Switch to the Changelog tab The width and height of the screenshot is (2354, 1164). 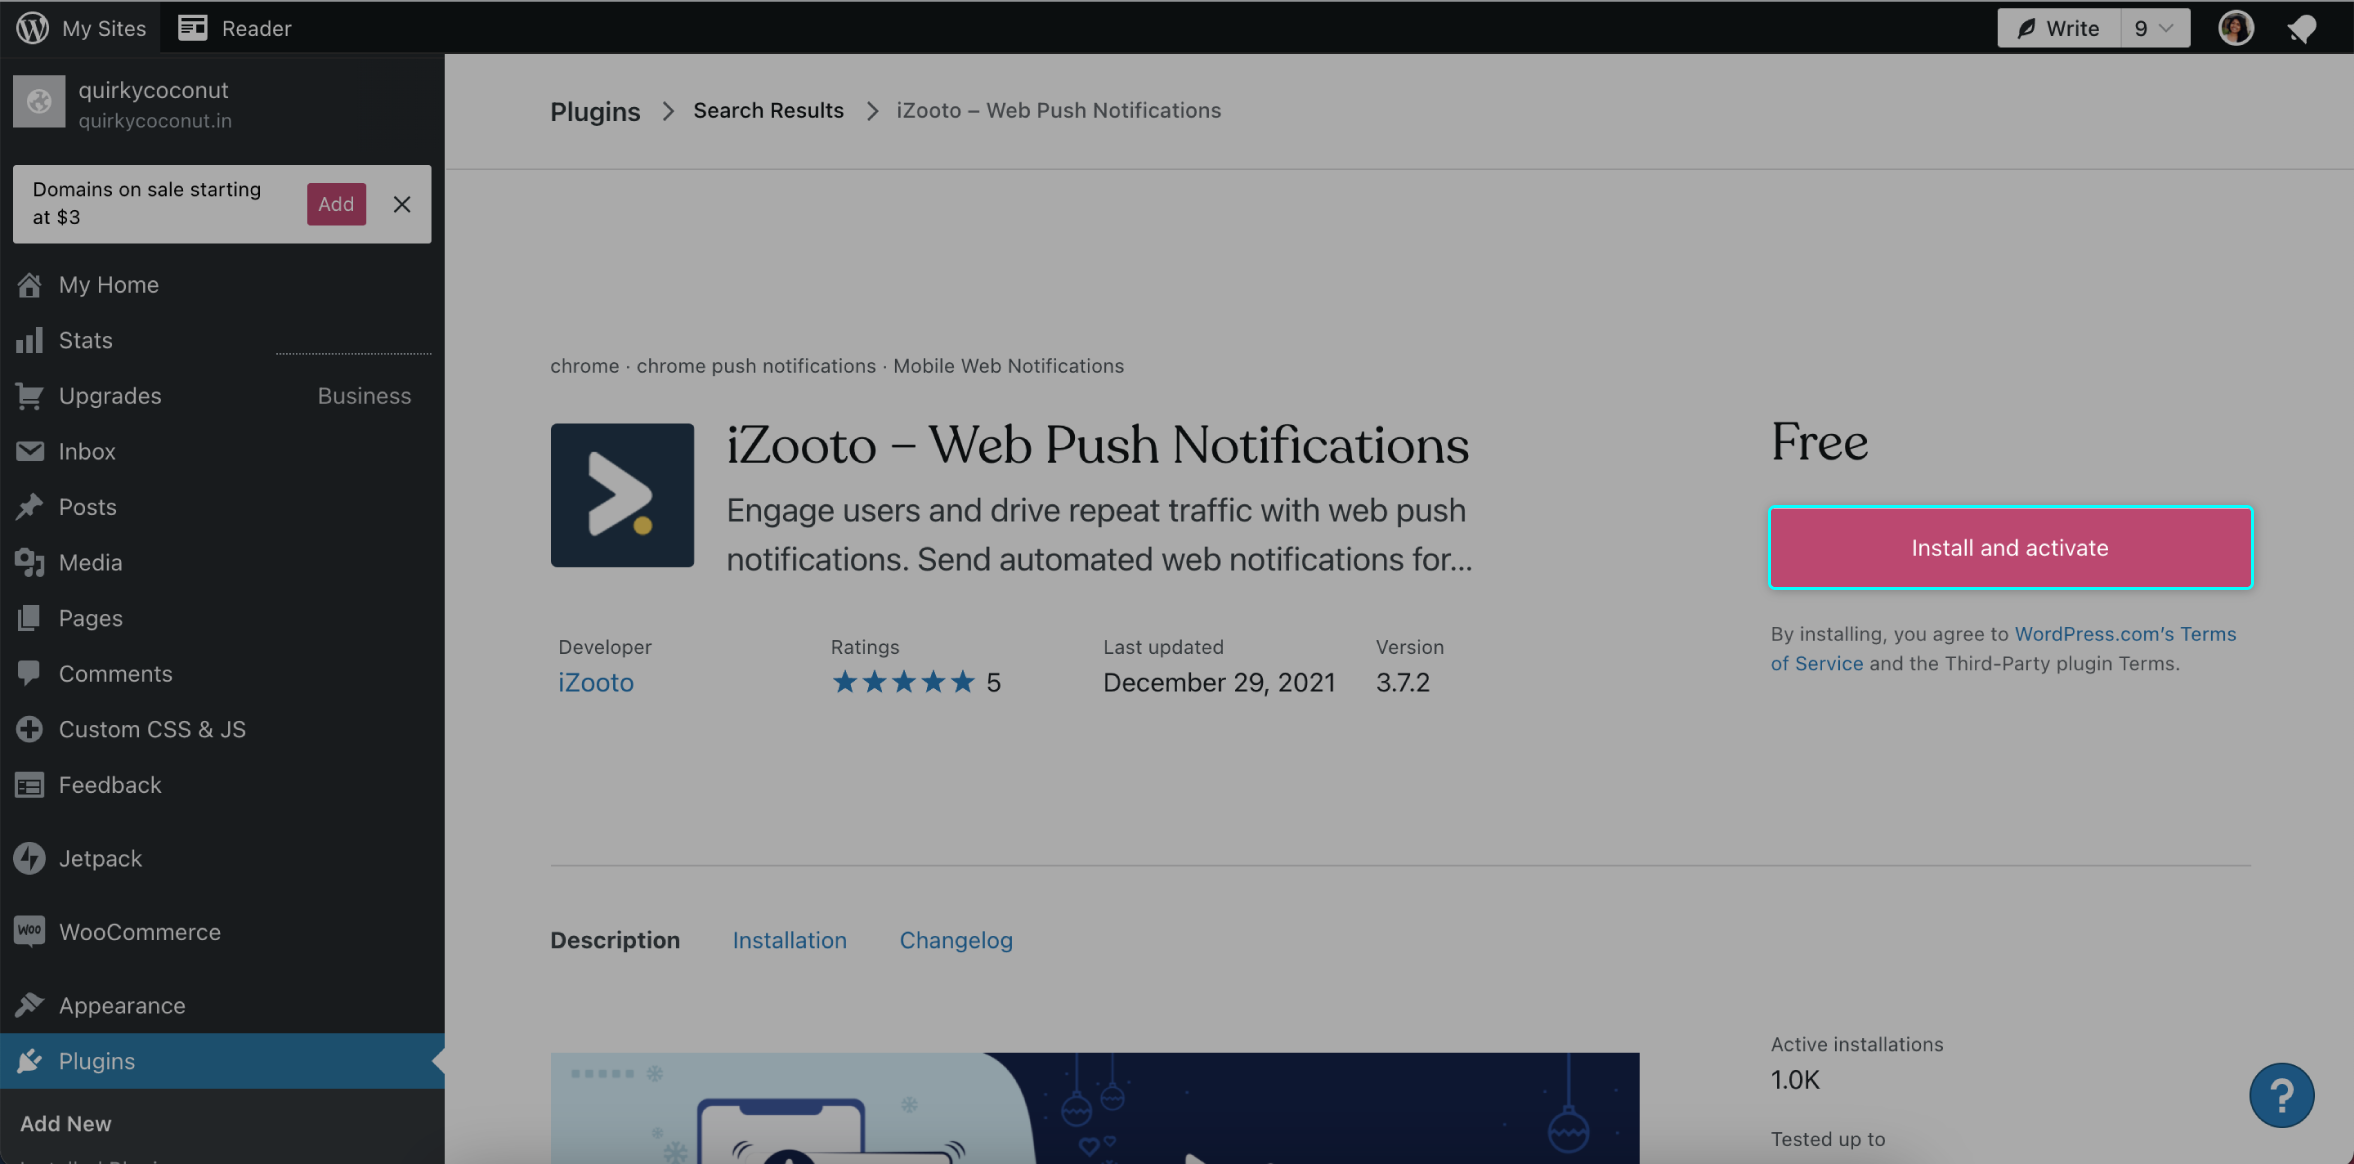coord(955,940)
